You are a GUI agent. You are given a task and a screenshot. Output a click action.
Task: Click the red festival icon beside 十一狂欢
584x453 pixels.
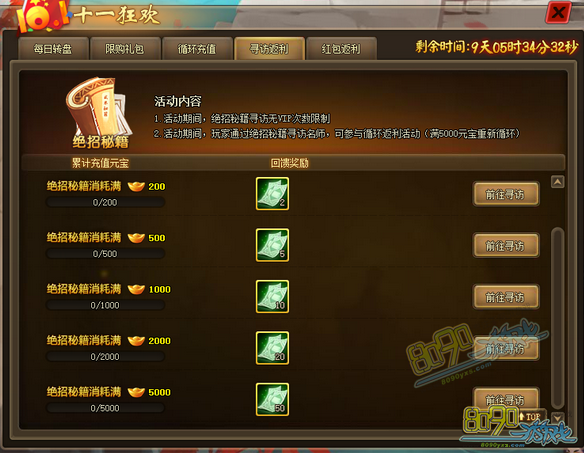42,16
